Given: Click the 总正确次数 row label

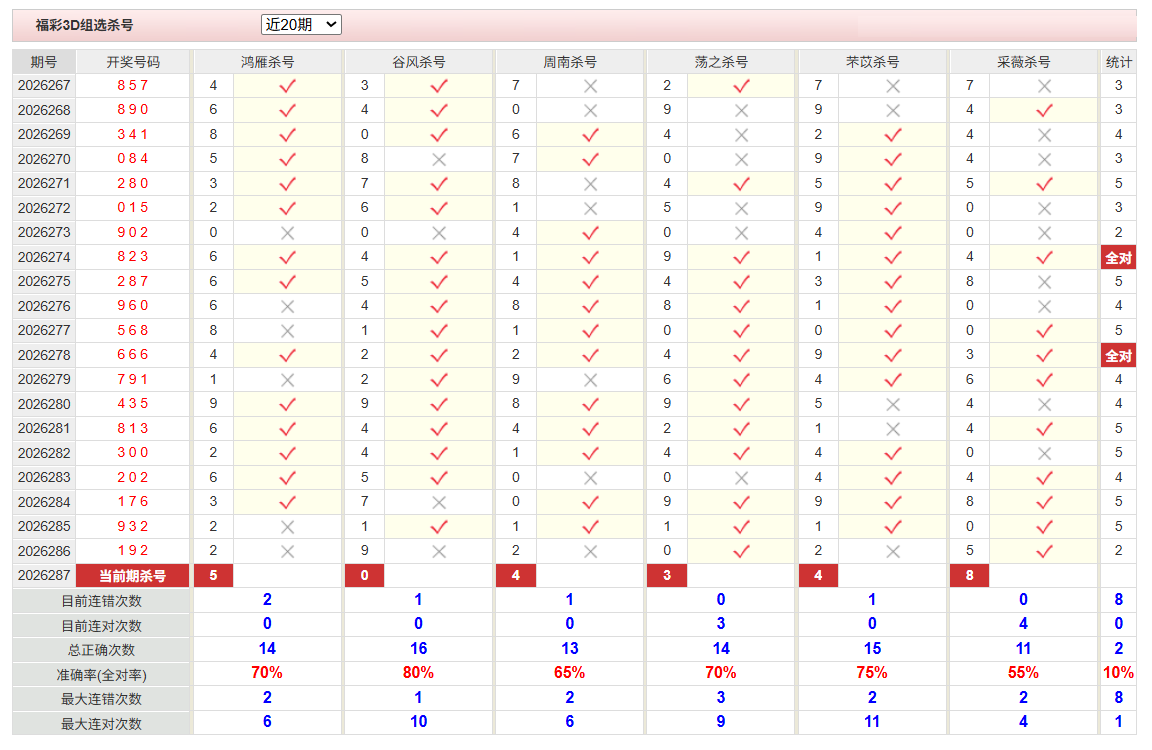Looking at the screenshot, I should (x=101, y=650).
